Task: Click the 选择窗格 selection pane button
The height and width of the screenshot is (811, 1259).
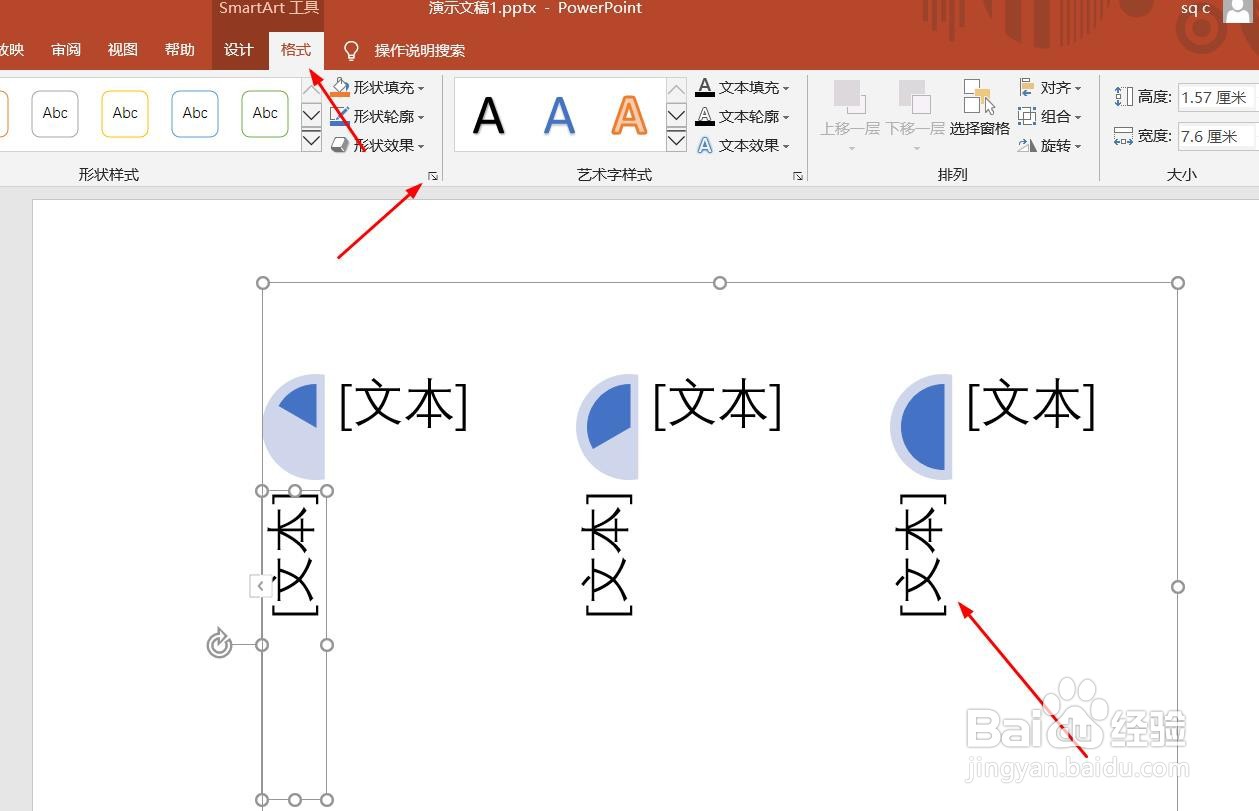Action: [x=979, y=108]
